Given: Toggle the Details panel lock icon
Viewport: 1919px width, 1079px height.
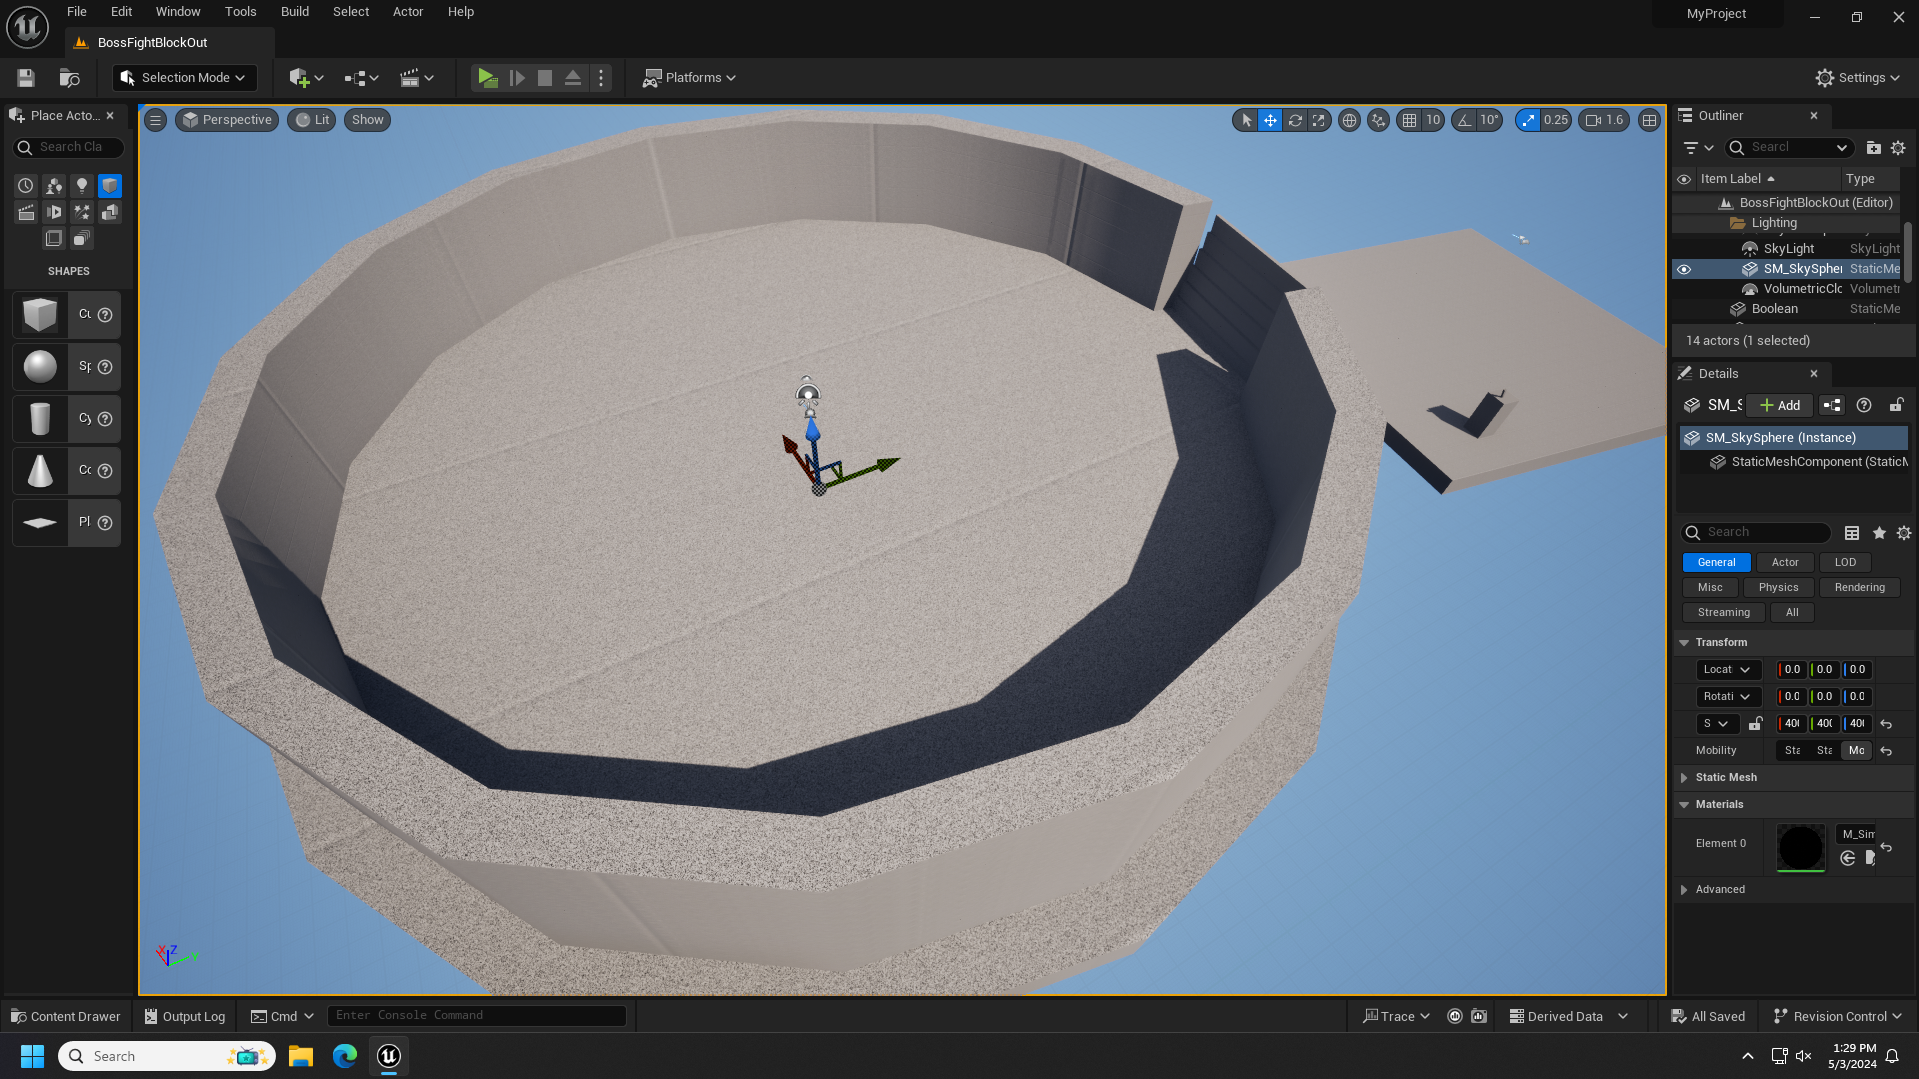Looking at the screenshot, I should [1896, 406].
